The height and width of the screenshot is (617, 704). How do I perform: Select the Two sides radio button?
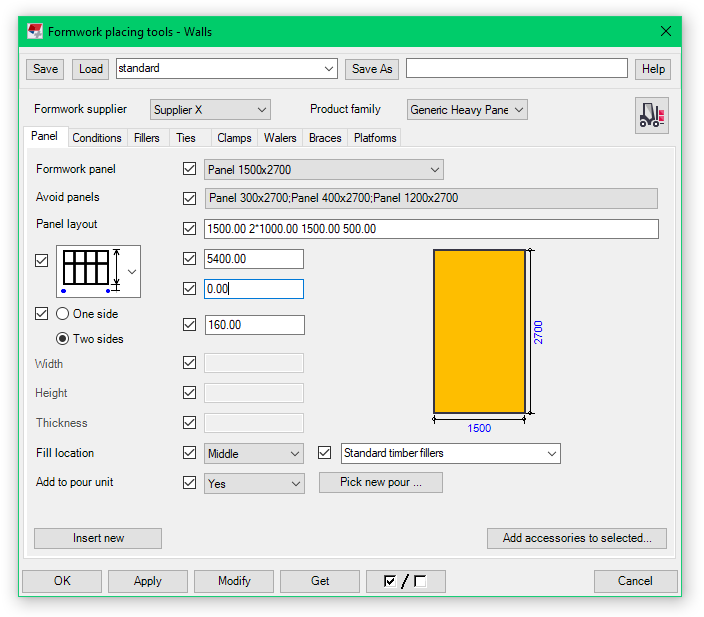(x=63, y=339)
